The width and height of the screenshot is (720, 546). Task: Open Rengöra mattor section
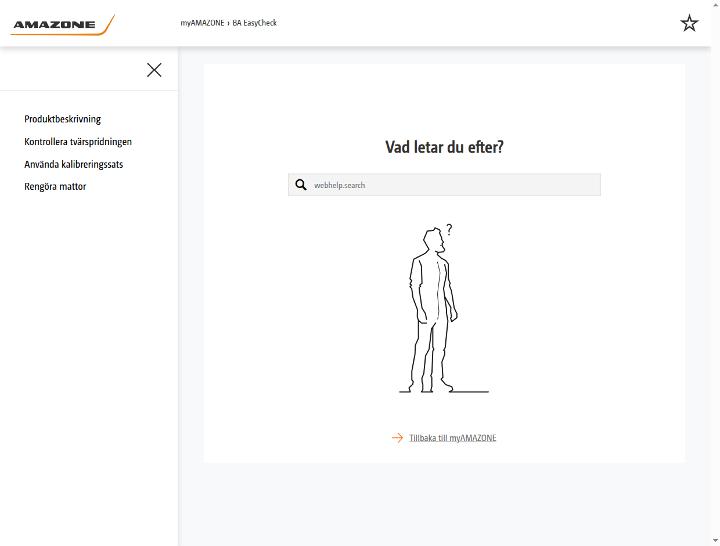55,186
